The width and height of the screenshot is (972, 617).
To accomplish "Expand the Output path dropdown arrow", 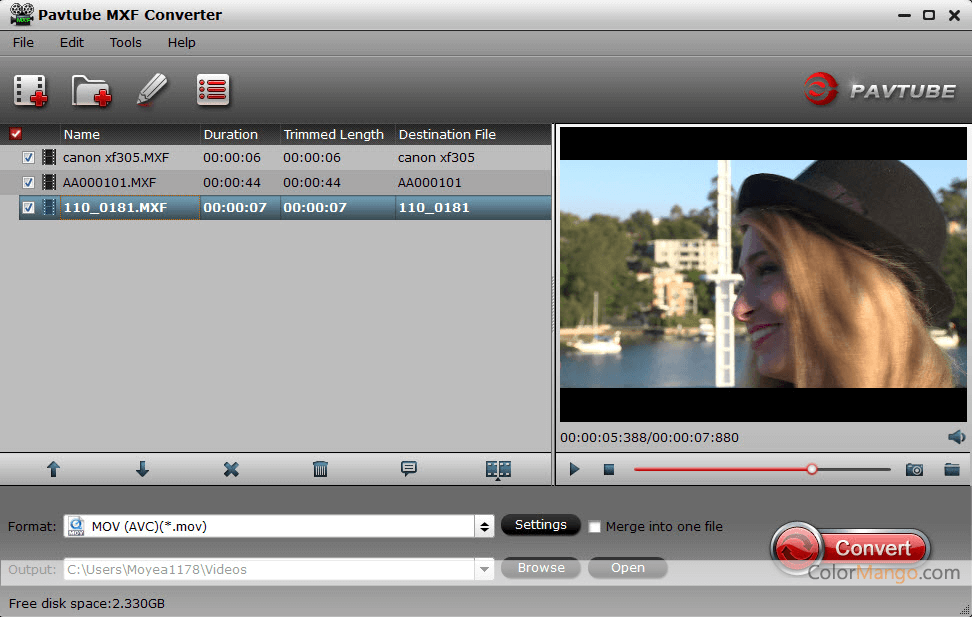I will (484, 569).
